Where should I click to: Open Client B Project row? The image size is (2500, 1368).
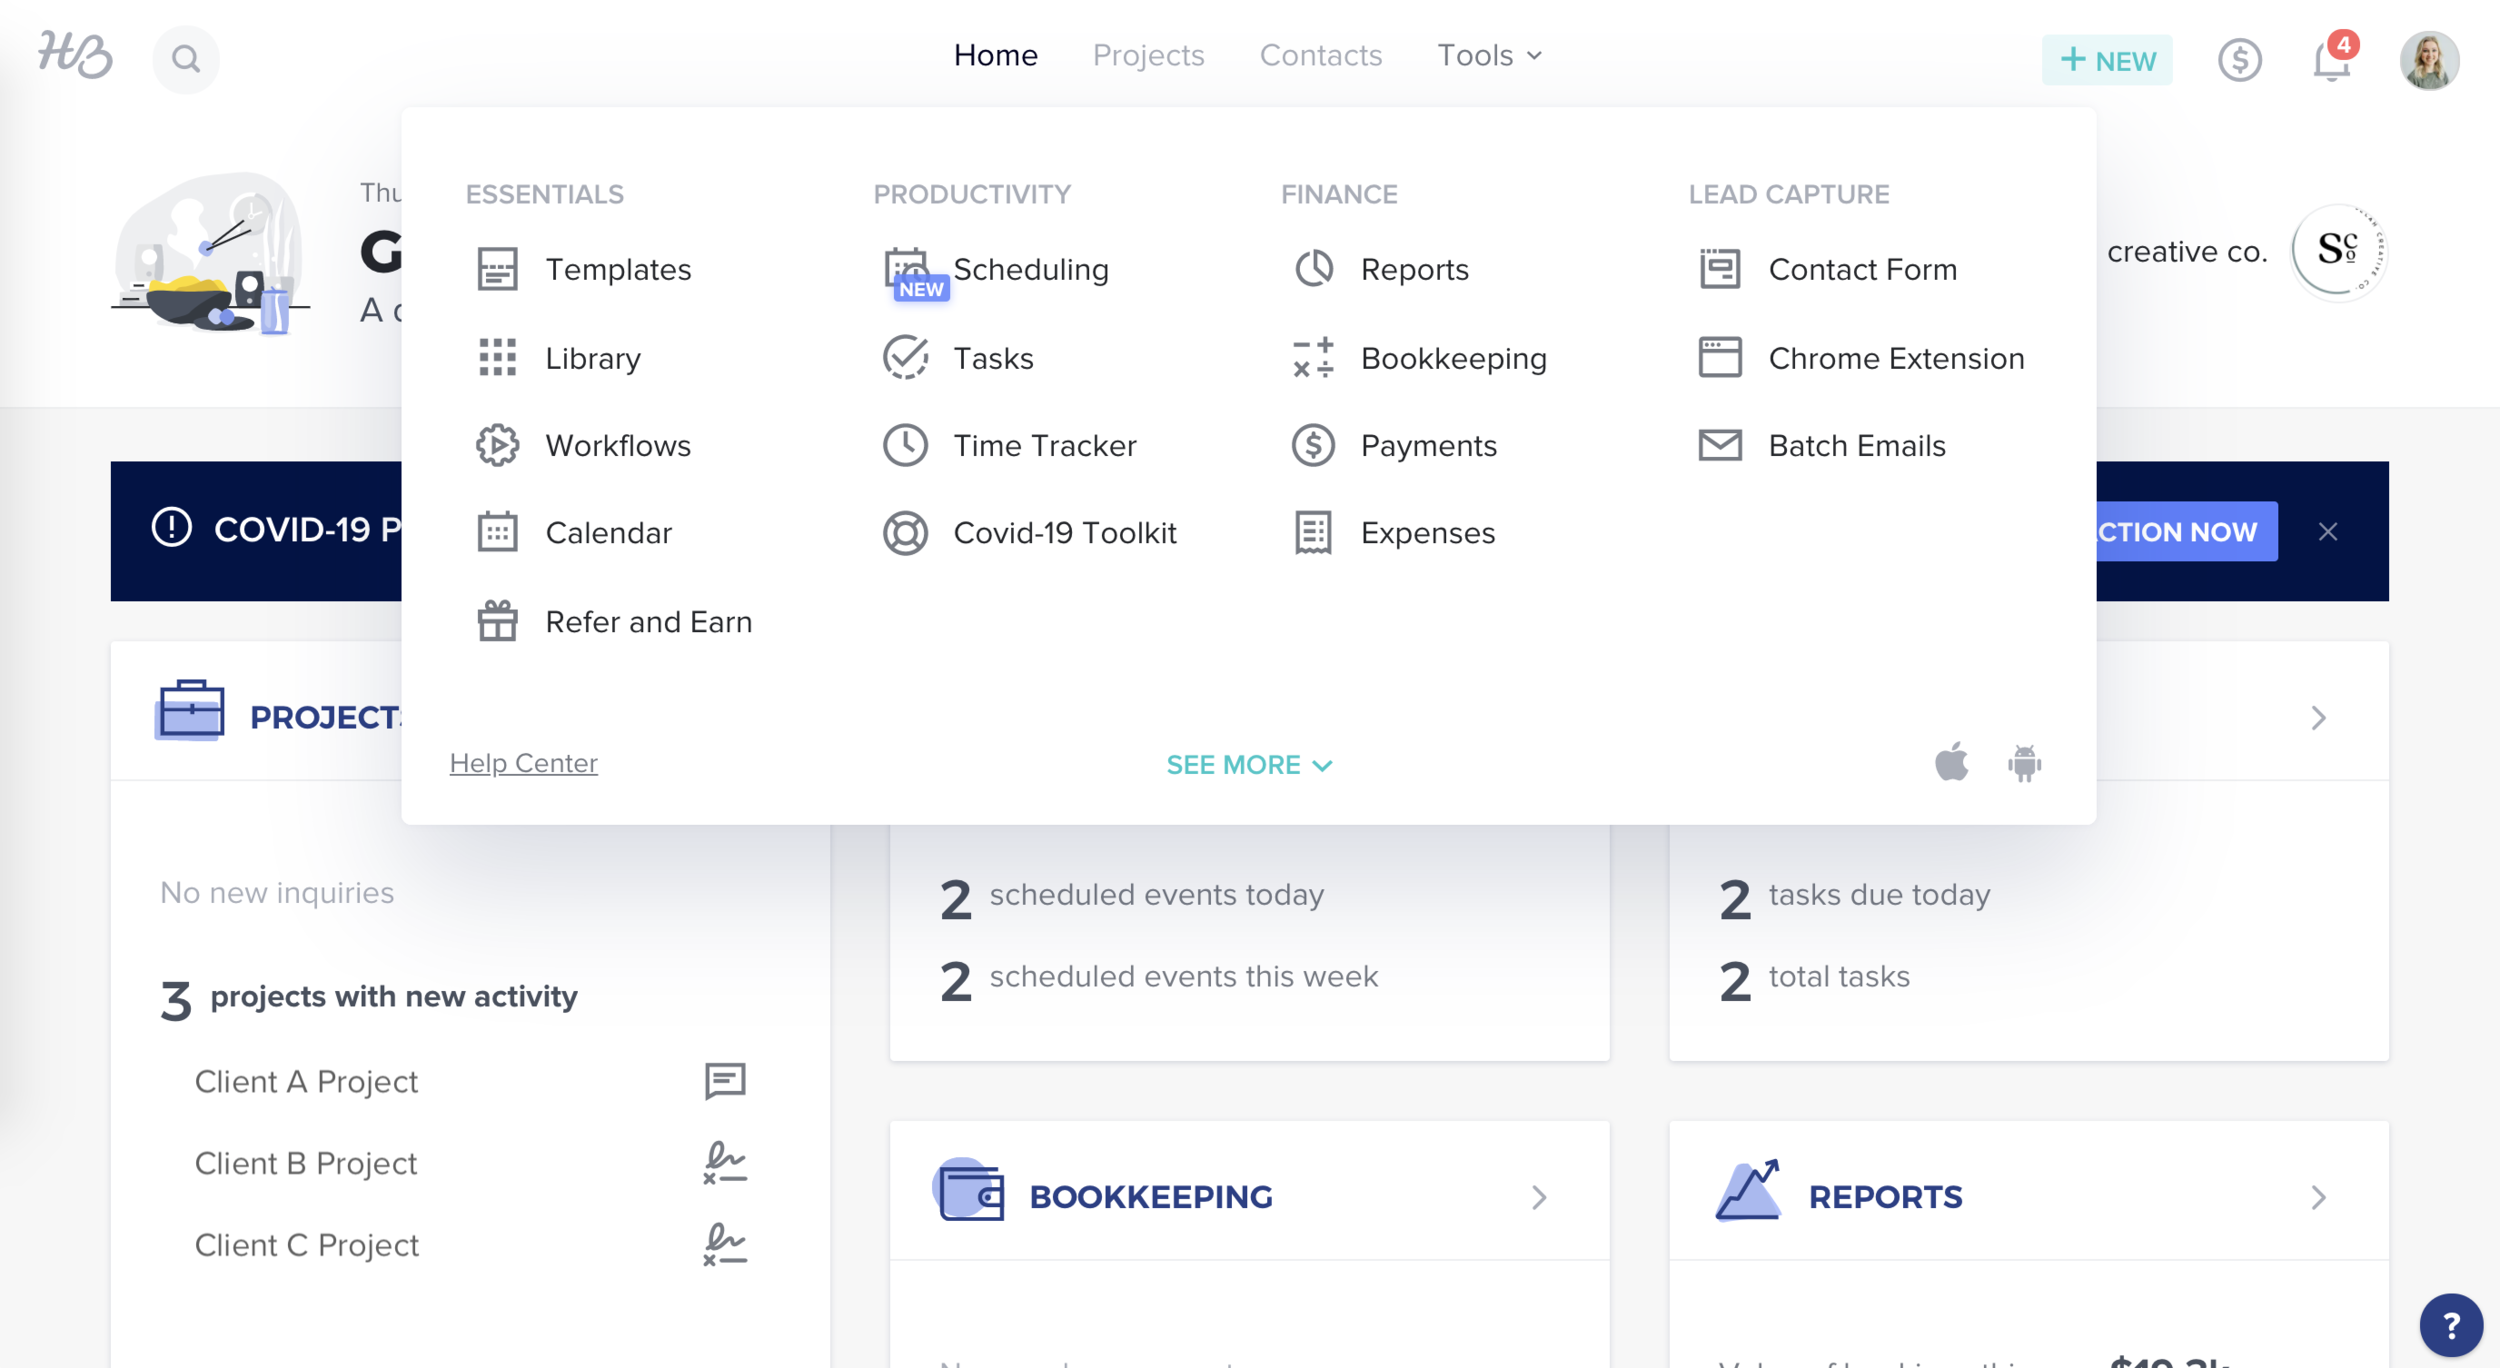tap(470, 1163)
